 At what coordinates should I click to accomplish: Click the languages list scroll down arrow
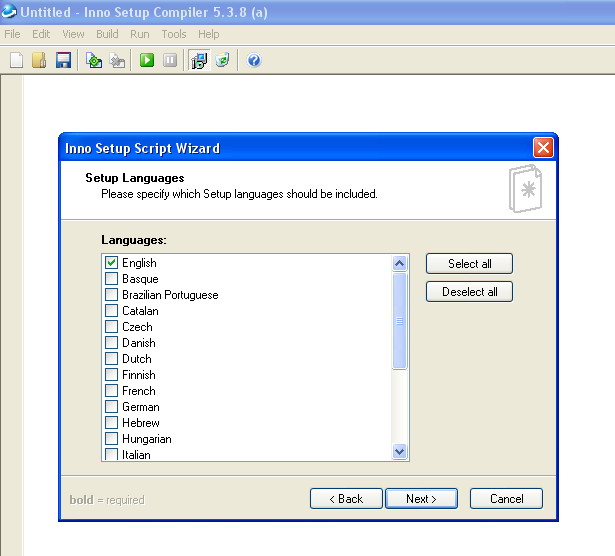tap(399, 451)
